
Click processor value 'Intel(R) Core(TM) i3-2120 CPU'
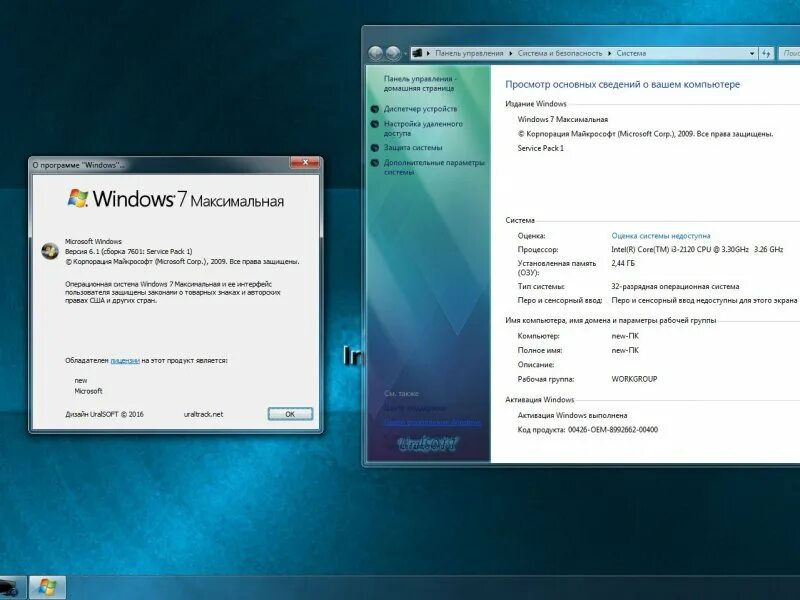pos(697,249)
